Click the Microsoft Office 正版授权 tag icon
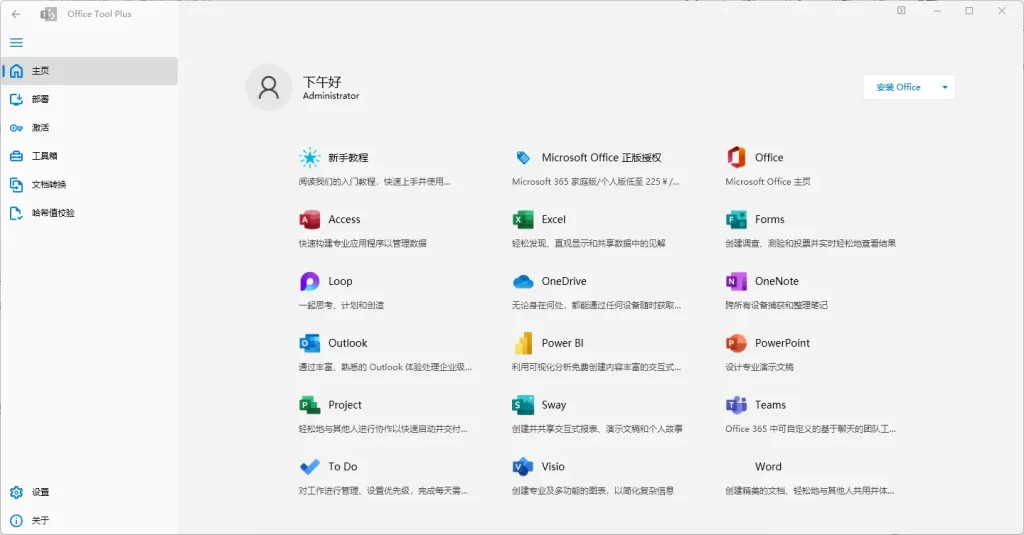This screenshot has width=1024, height=535. click(523, 157)
